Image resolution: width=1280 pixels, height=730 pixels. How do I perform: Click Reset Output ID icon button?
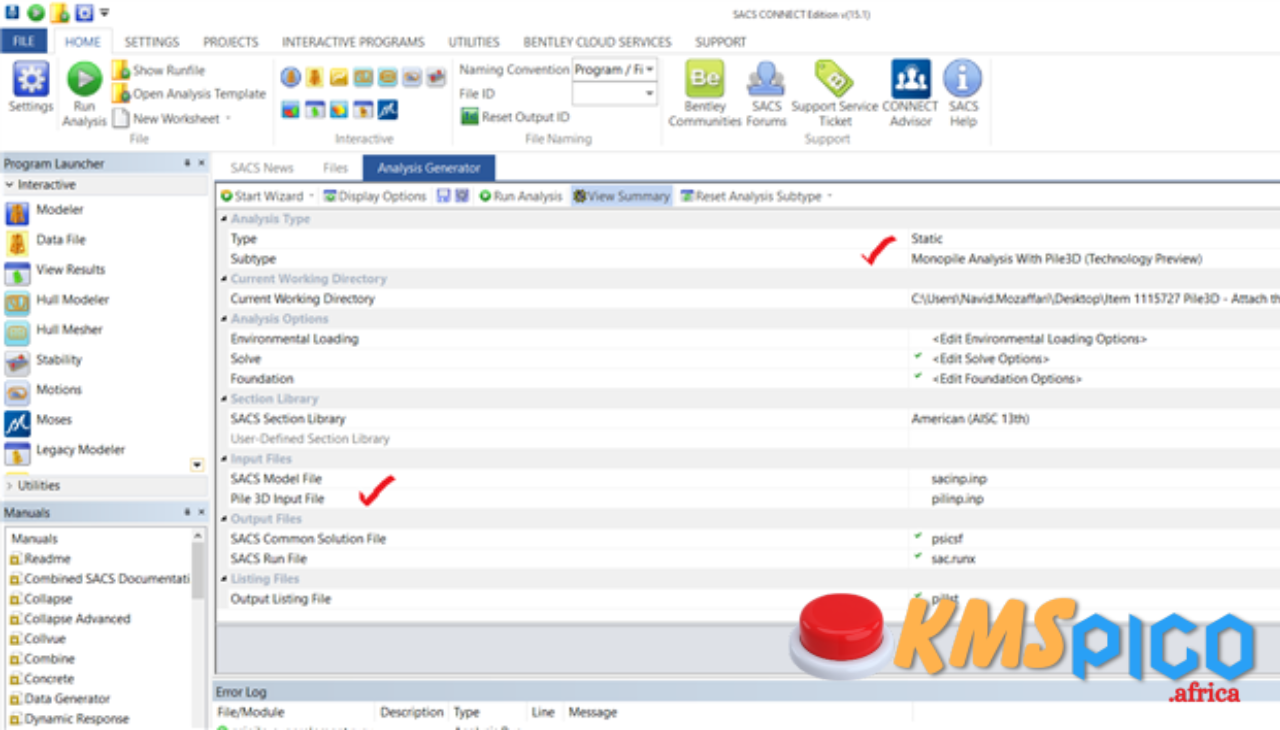[515, 117]
